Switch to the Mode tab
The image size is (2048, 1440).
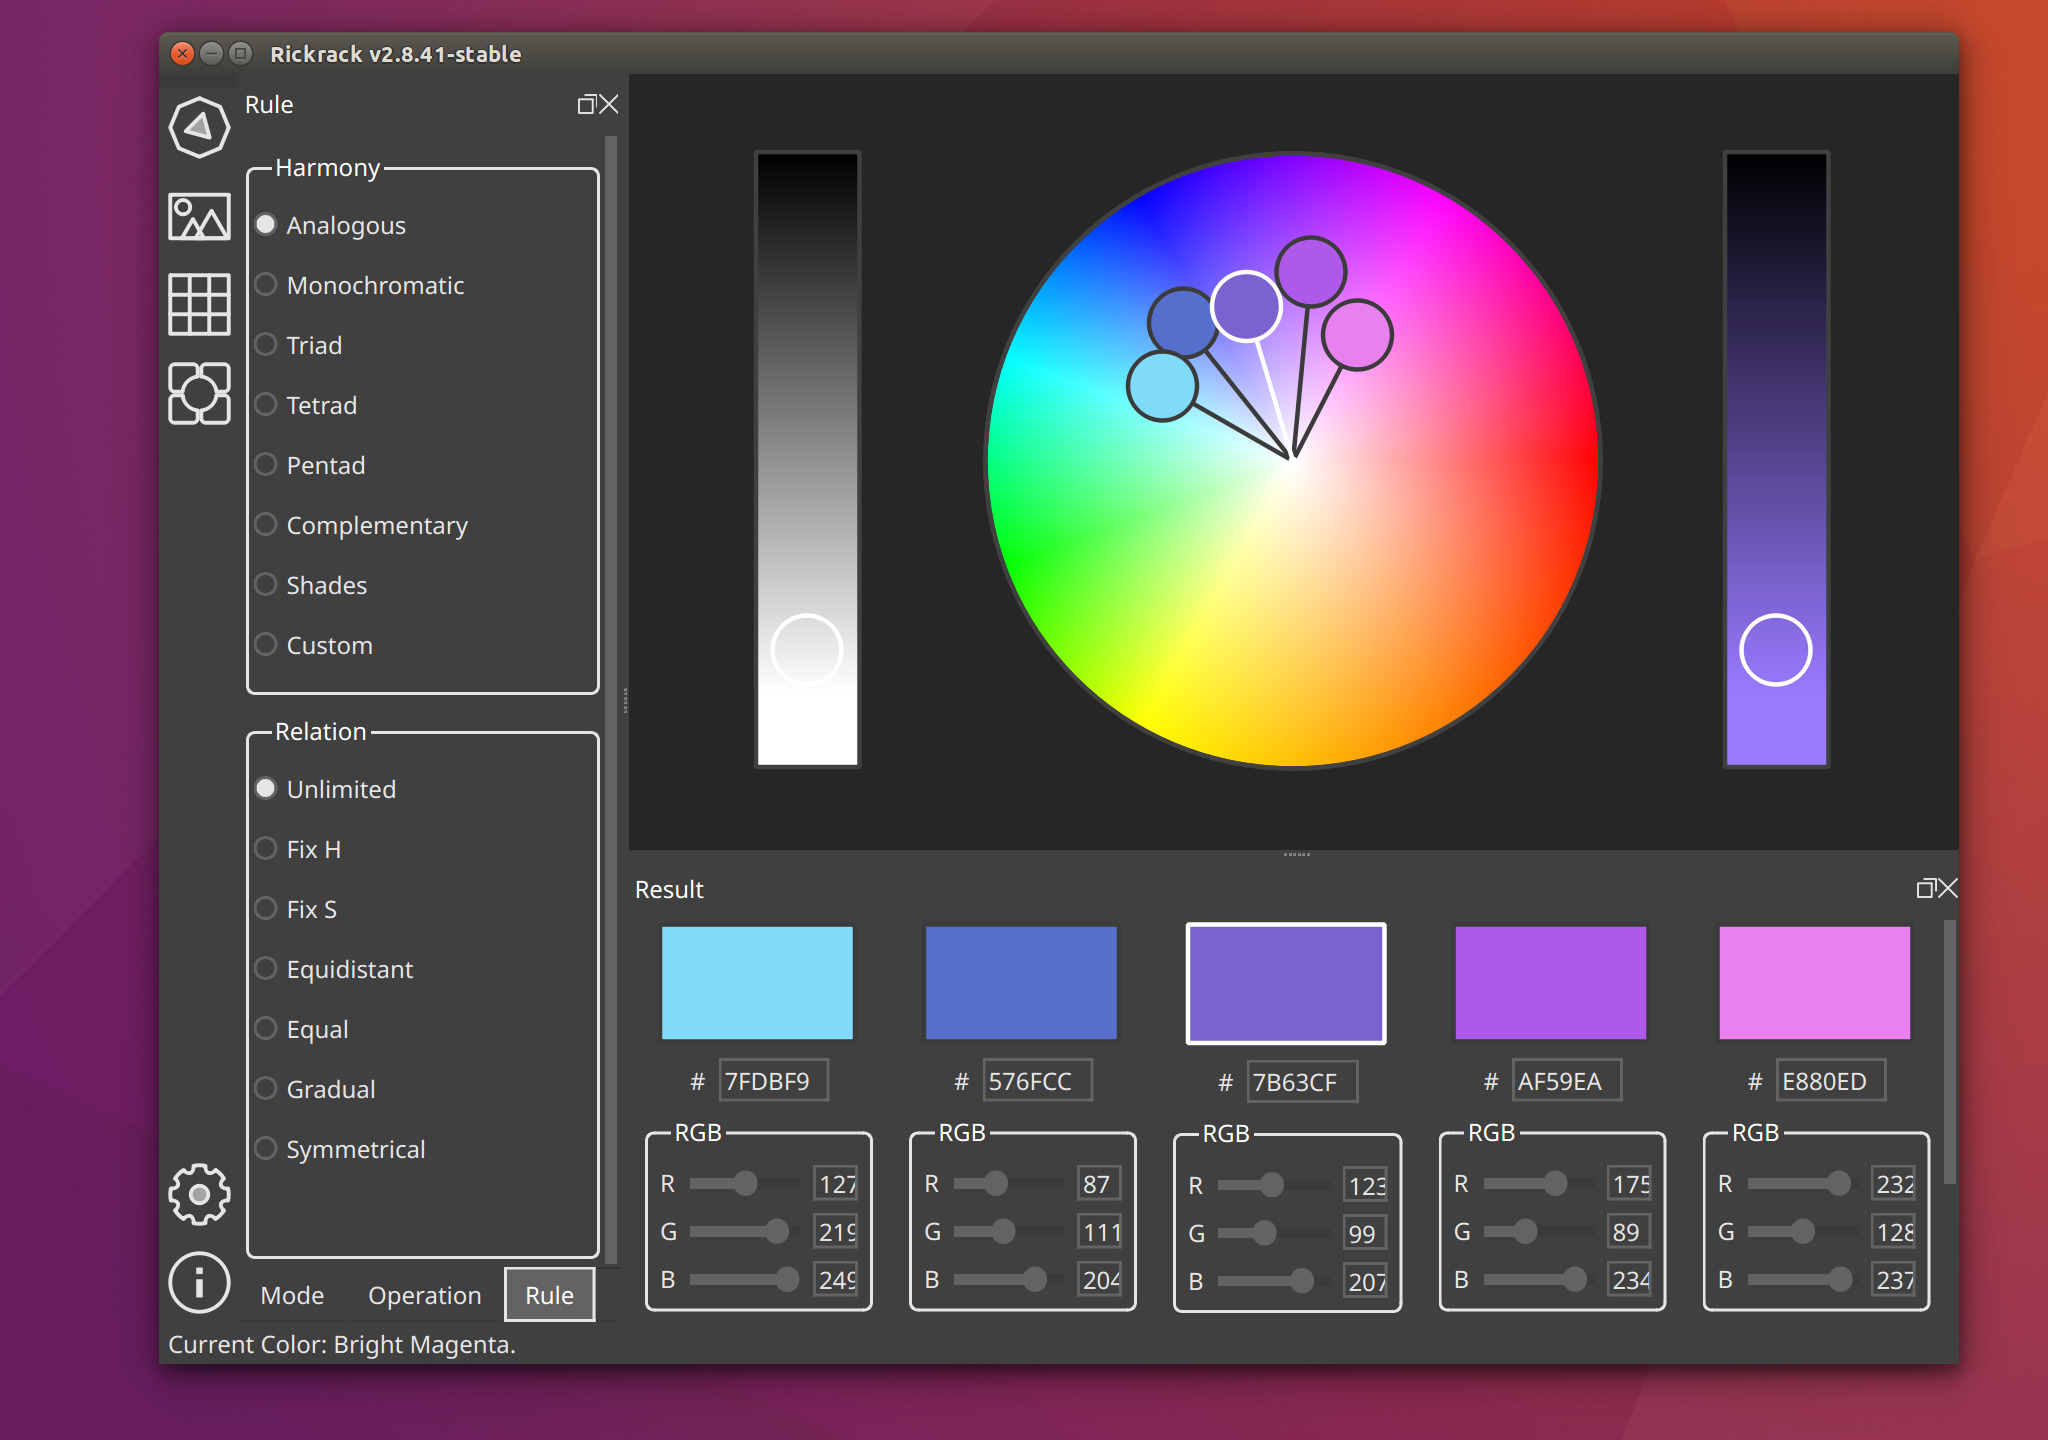click(x=292, y=1295)
